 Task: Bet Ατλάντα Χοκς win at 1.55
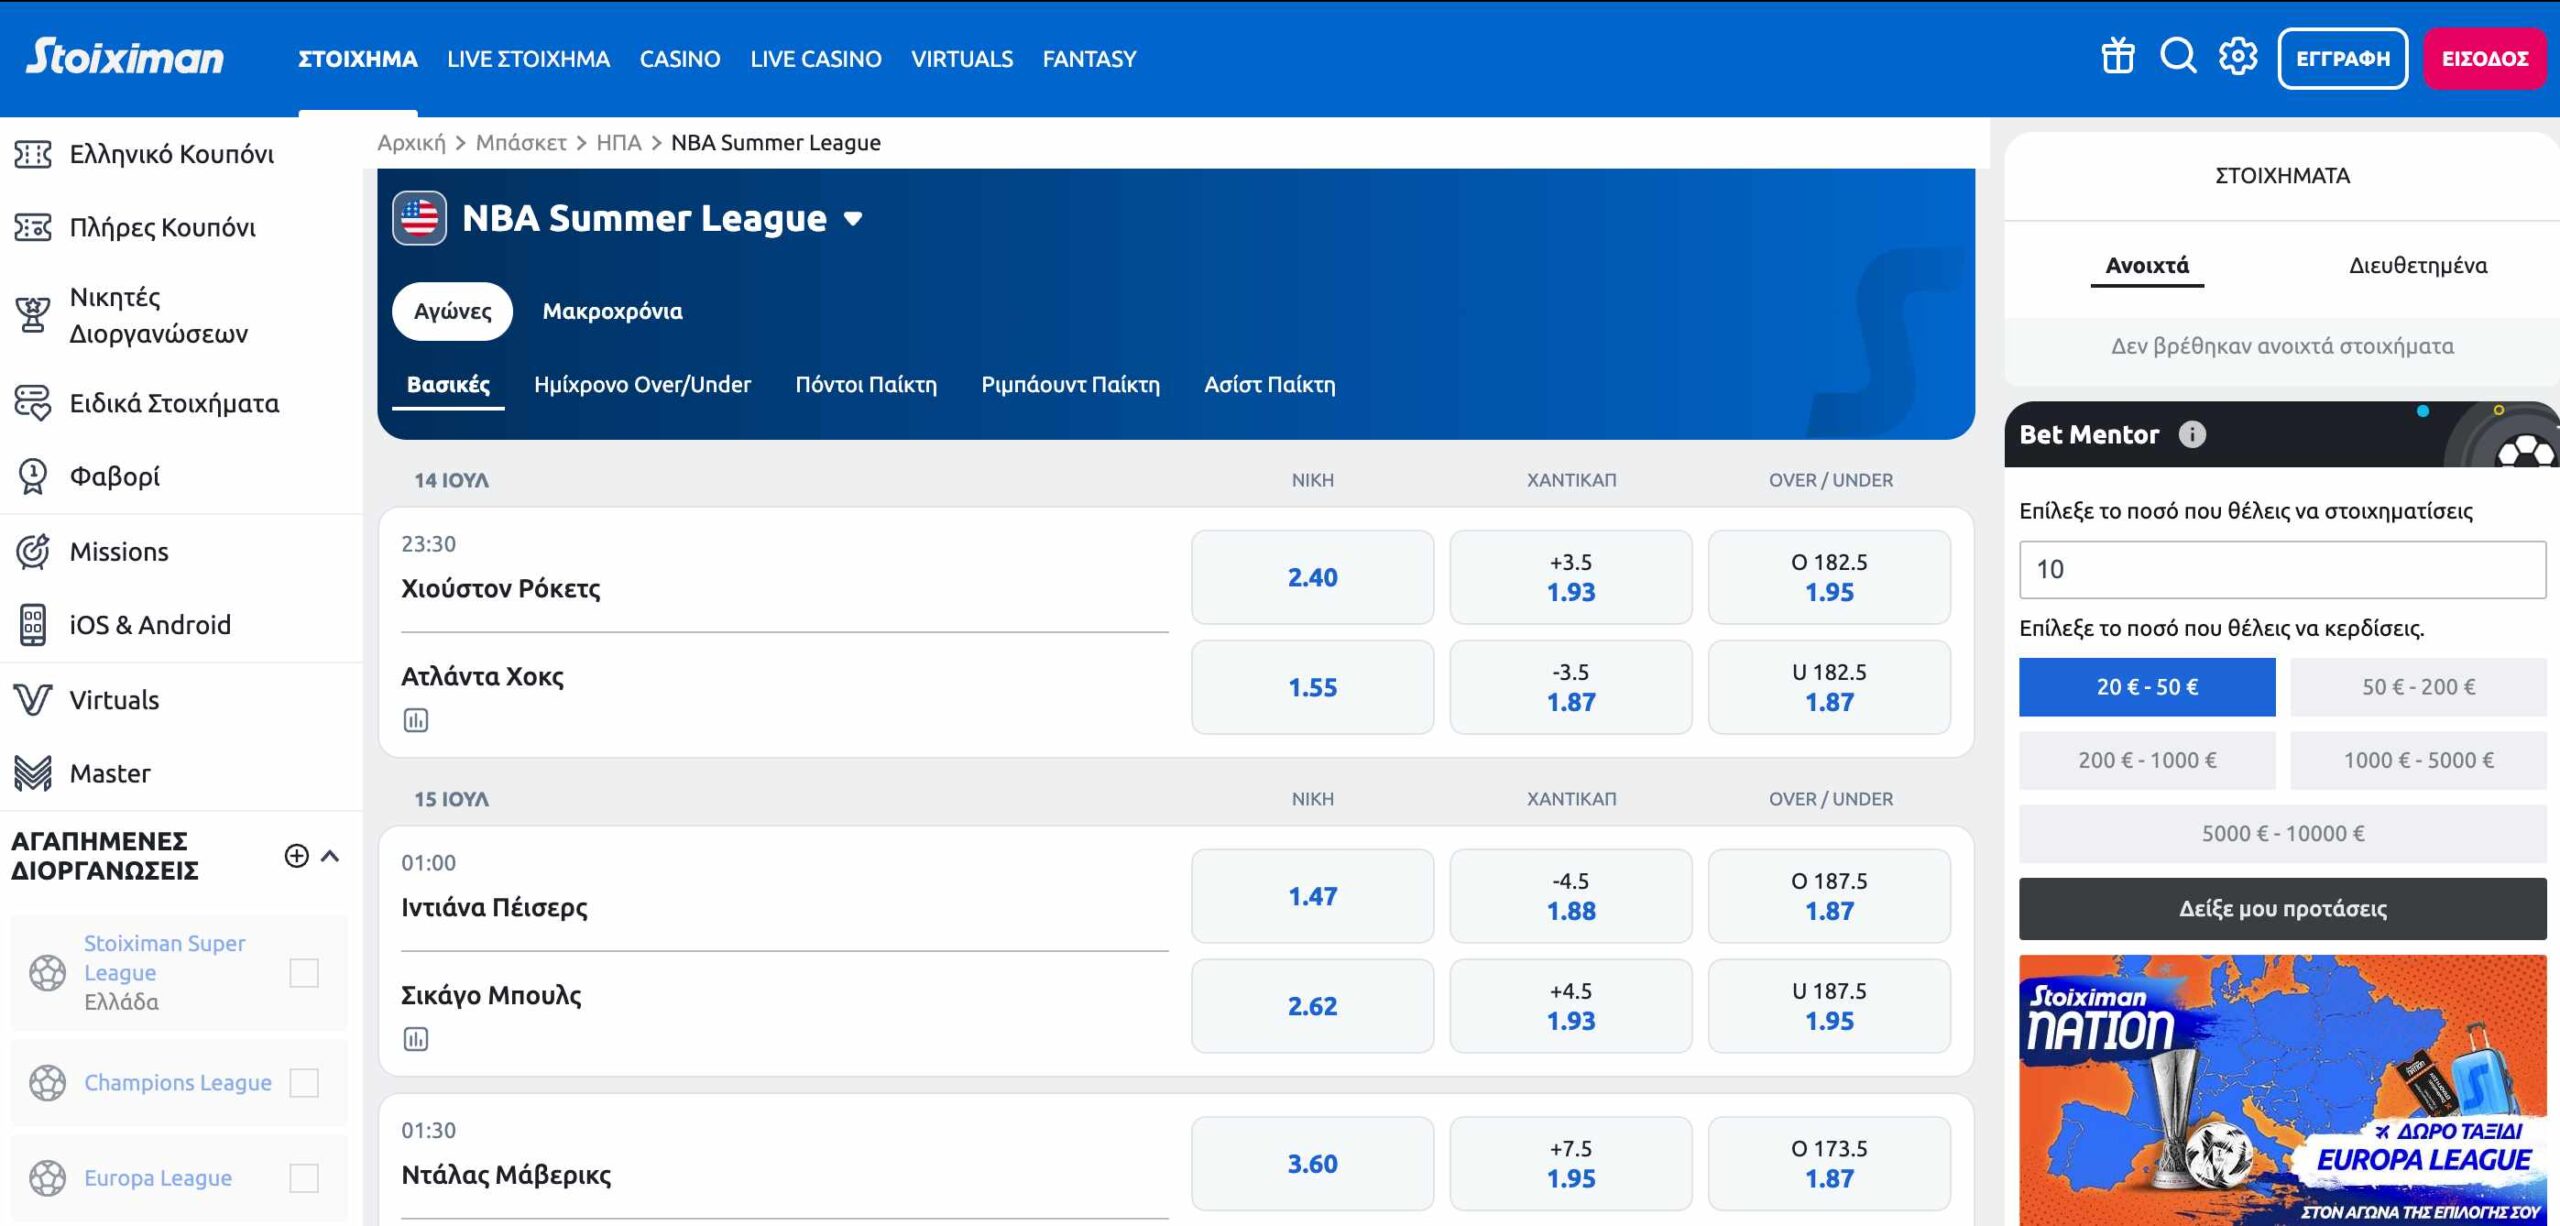click(1312, 687)
